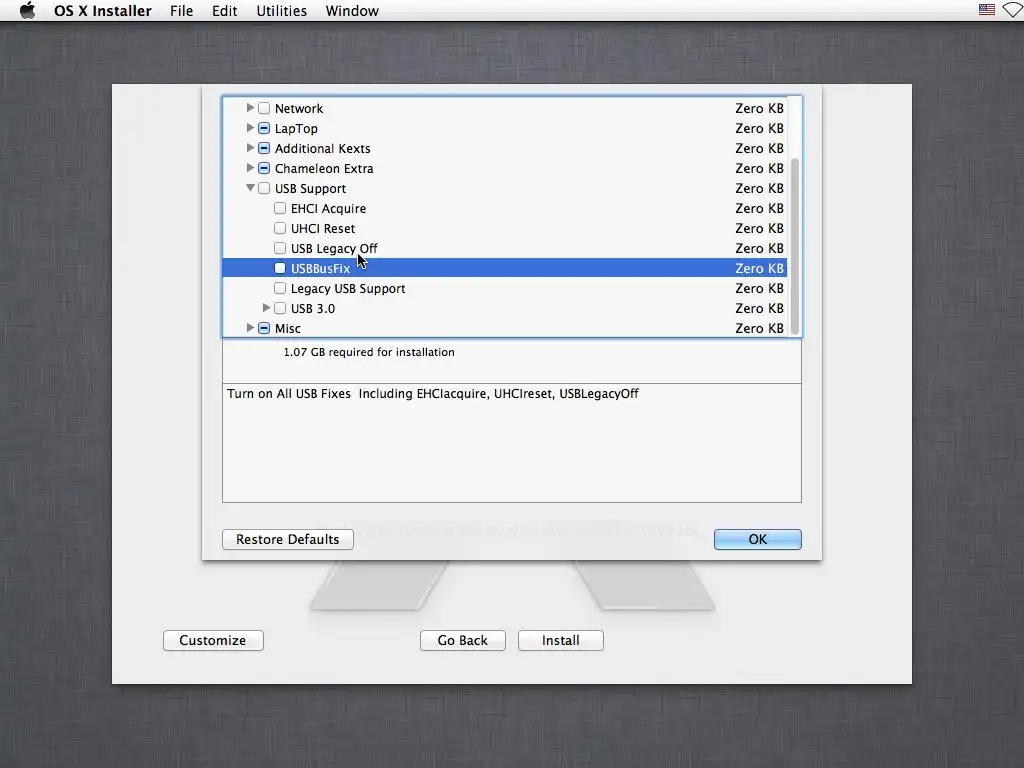This screenshot has height=768, width=1024.
Task: Click the 'Turn on All USB Fixes' description text
Action: coord(432,394)
